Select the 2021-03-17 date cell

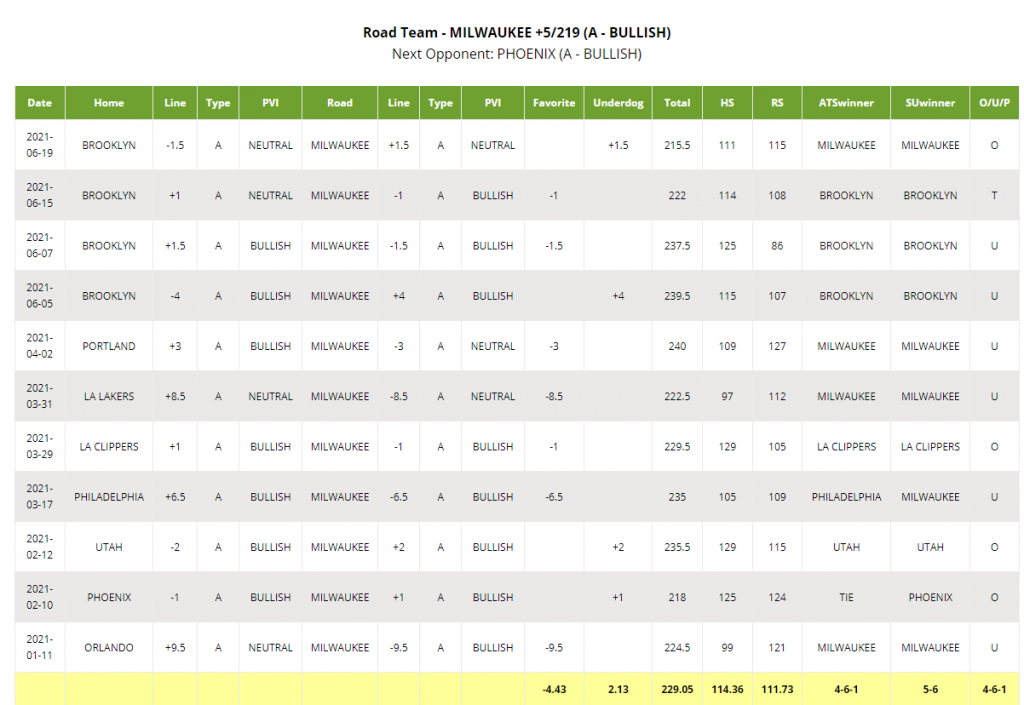40,497
